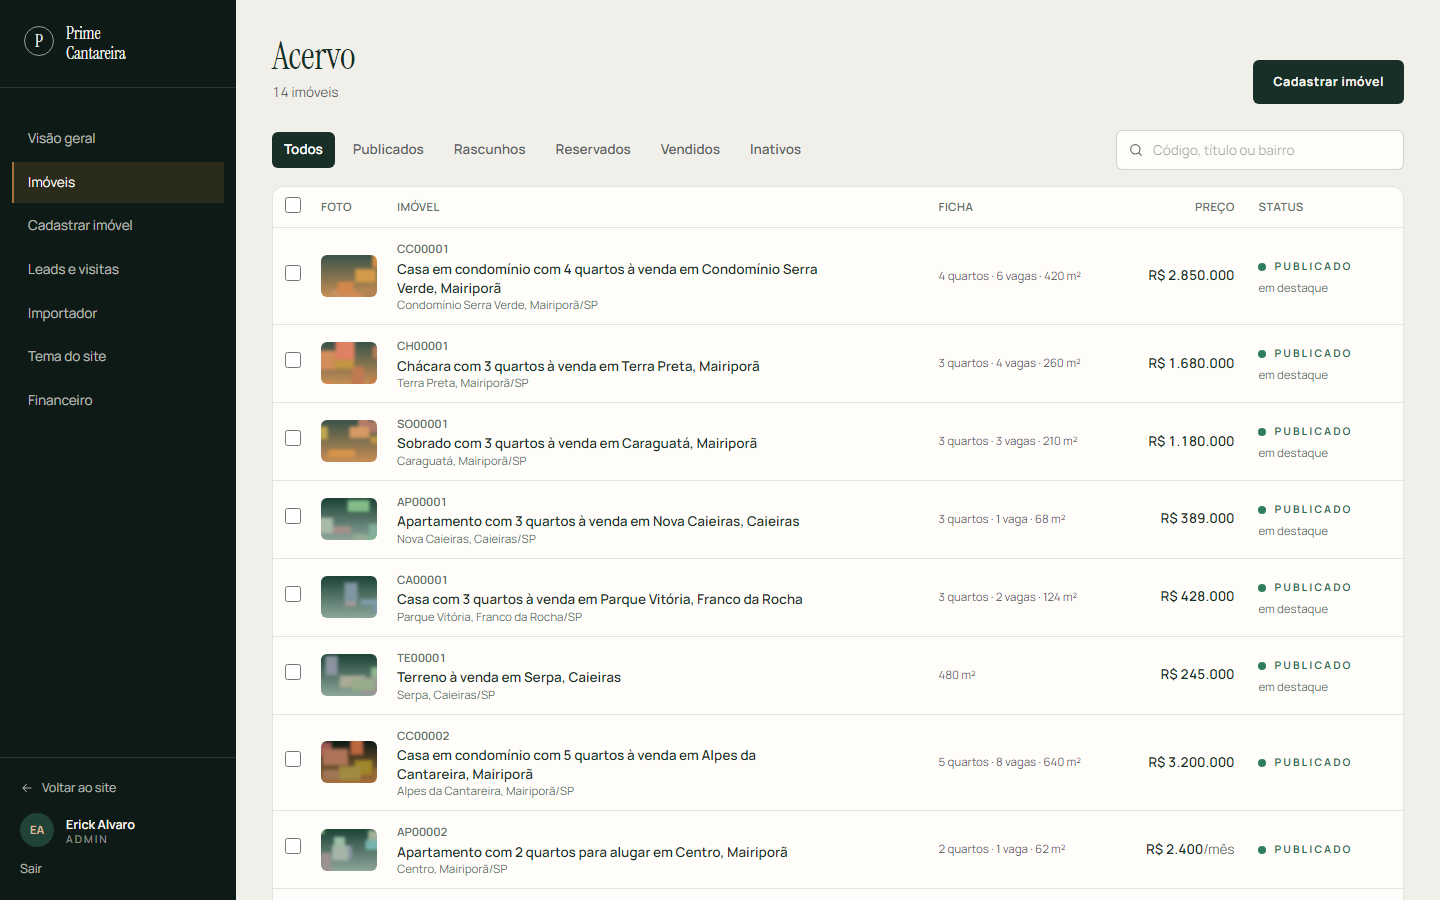Show the Rascunhos tab
Screen dimensions: 1440x900
coord(489,150)
